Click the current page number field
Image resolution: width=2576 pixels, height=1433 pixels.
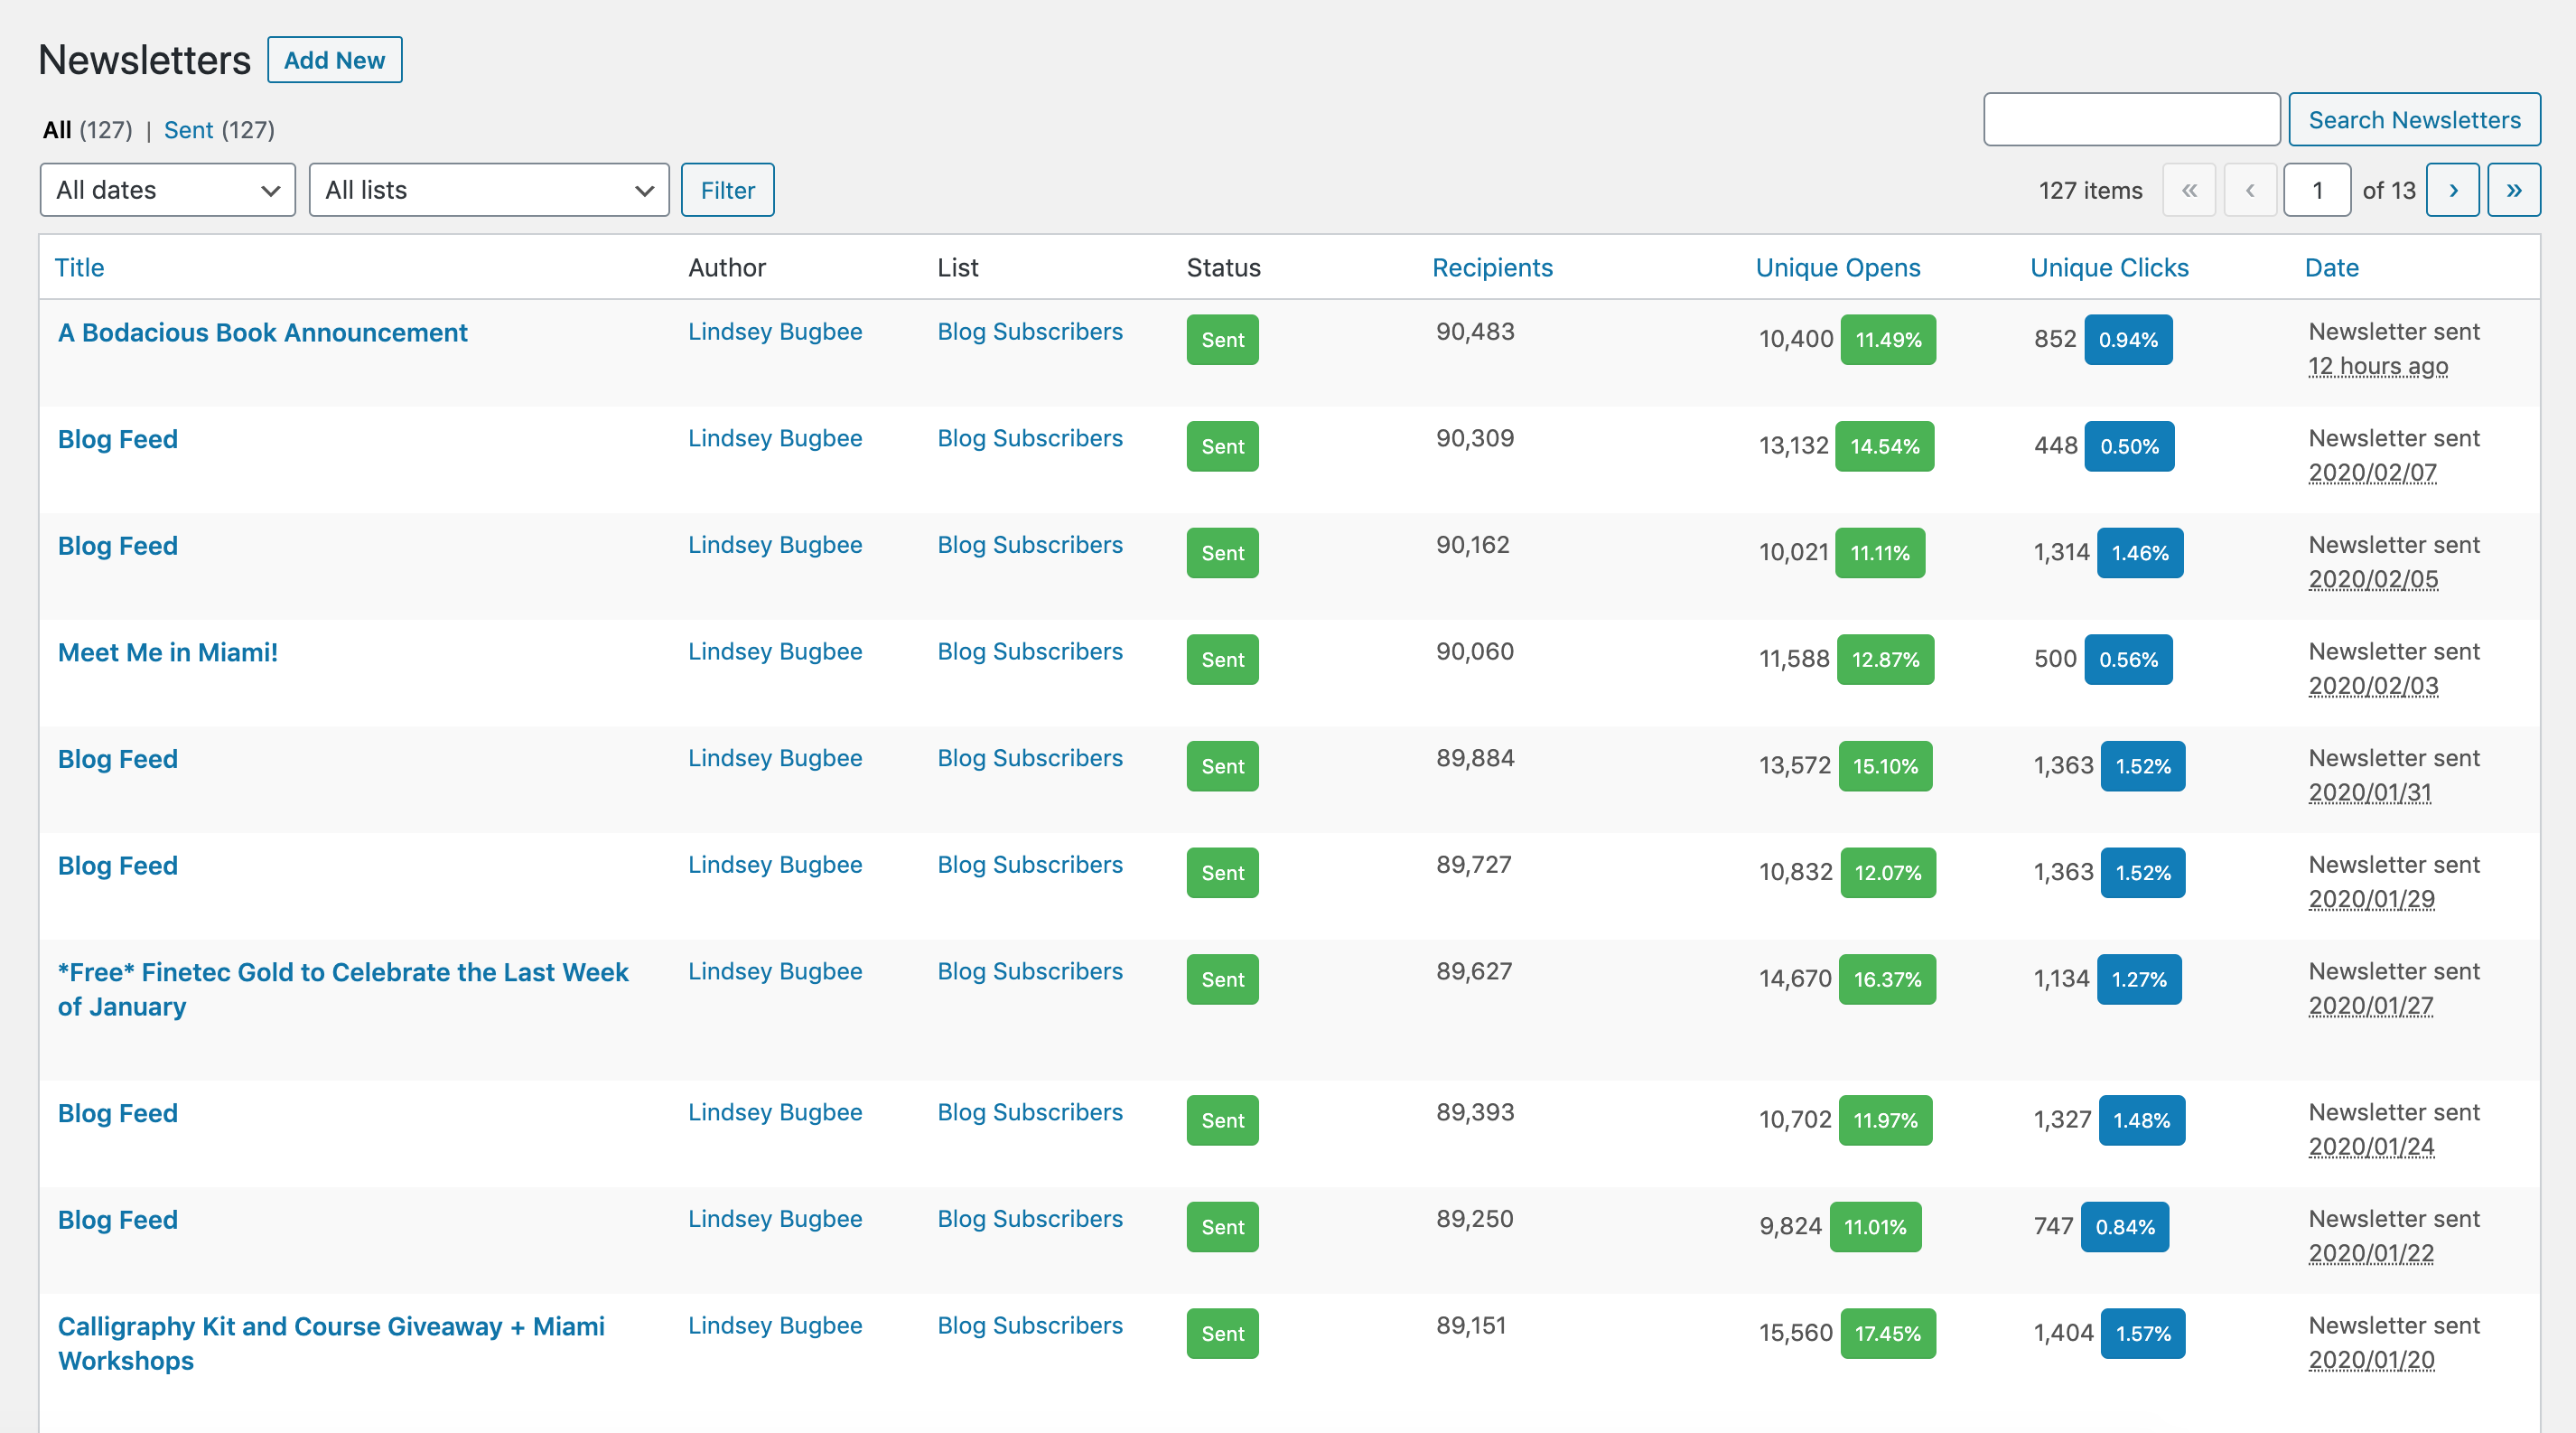click(x=2317, y=190)
